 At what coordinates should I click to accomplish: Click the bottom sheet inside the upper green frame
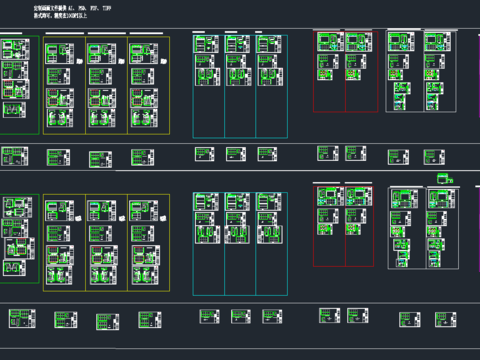(14, 110)
